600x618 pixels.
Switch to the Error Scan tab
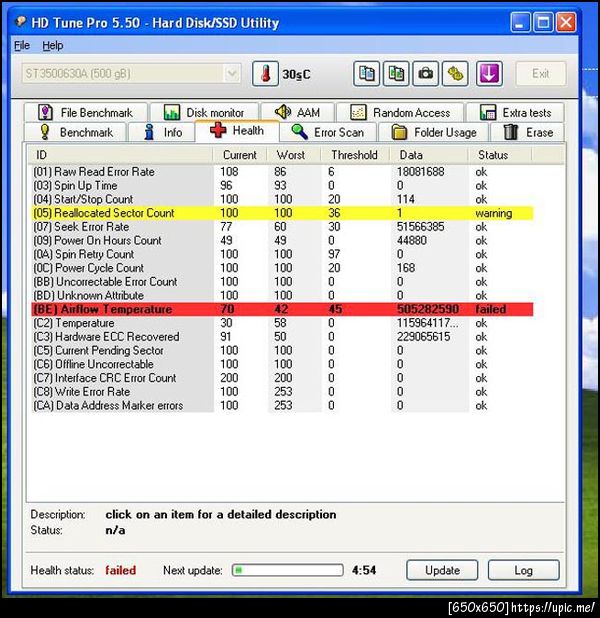(x=328, y=132)
